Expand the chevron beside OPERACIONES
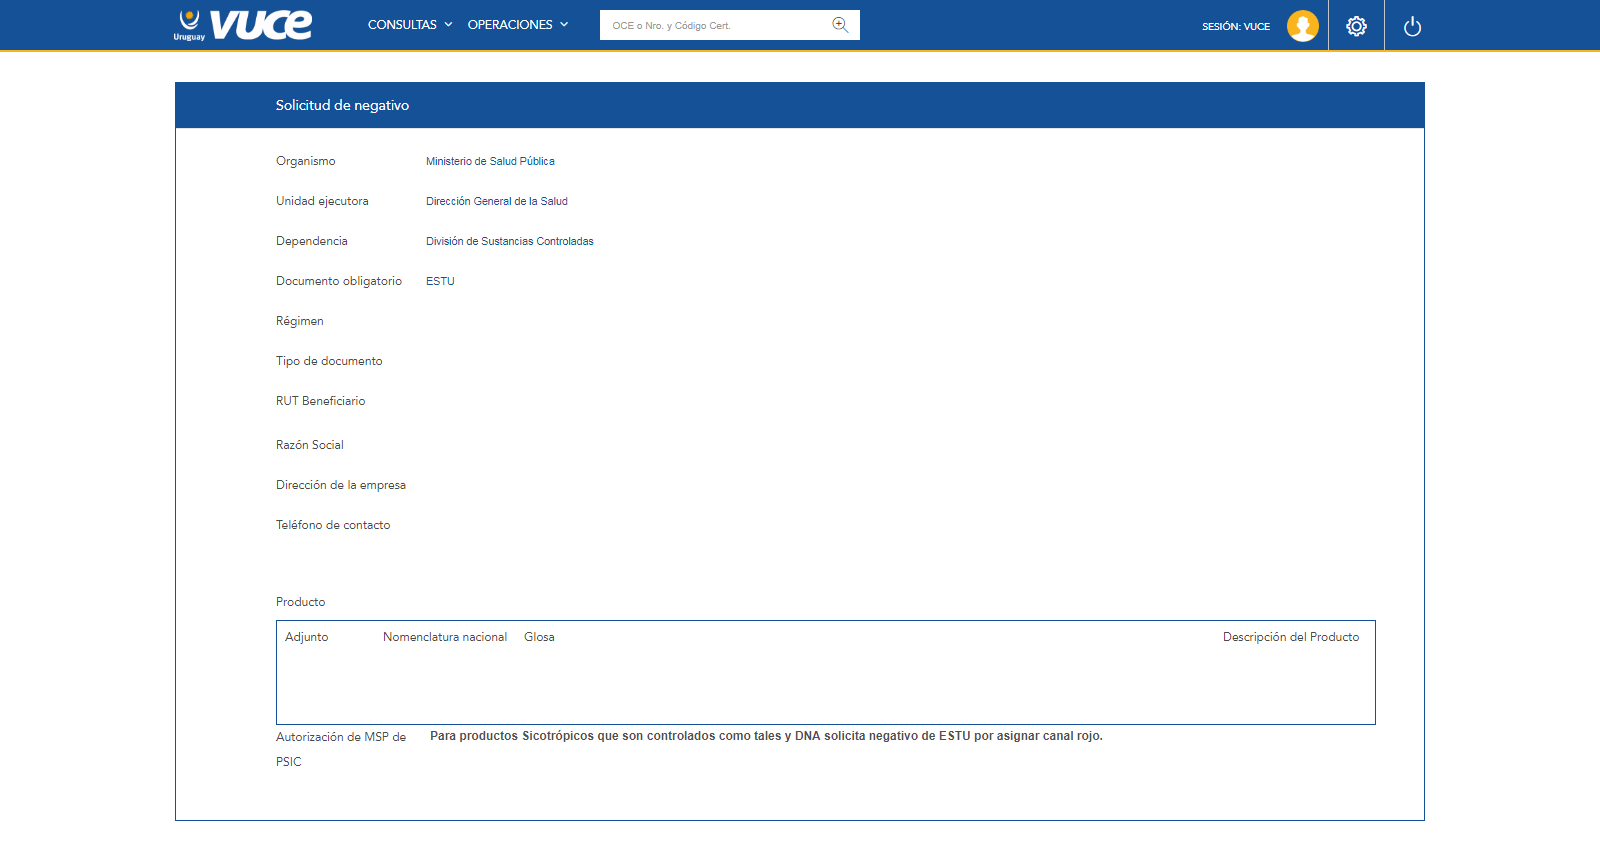The width and height of the screenshot is (1600, 865). point(564,25)
